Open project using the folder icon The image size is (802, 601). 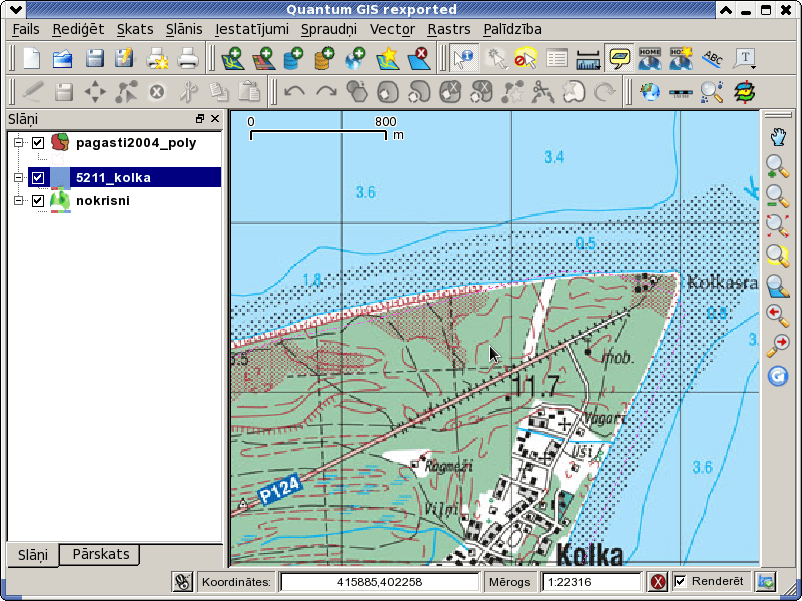pyautogui.click(x=62, y=58)
